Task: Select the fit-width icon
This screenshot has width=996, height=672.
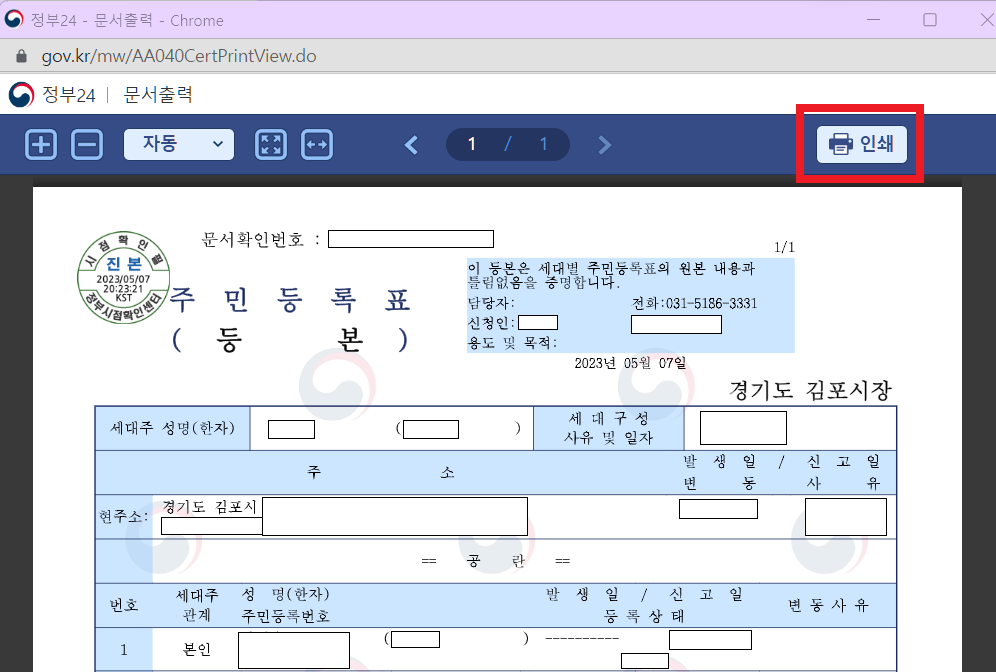Action: click(316, 144)
